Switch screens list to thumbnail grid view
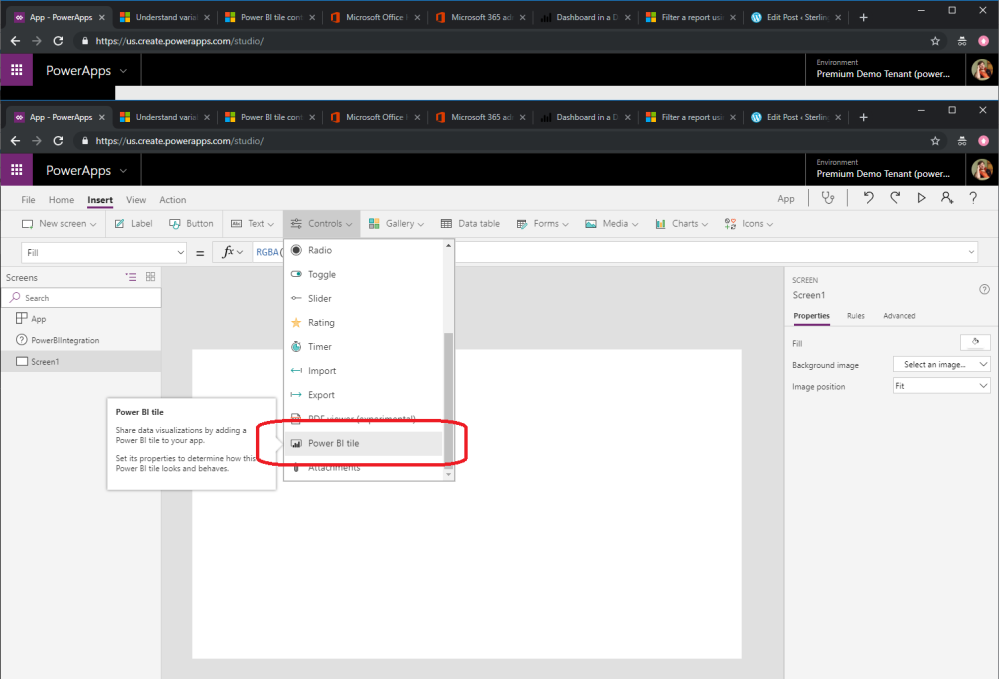 150,277
